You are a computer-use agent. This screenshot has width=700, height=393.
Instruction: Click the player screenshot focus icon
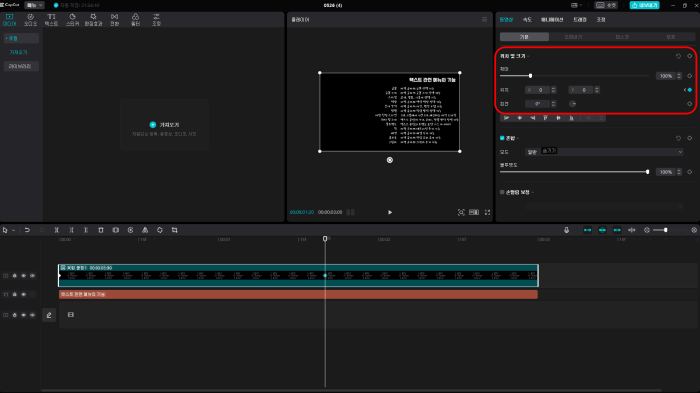tap(461, 213)
